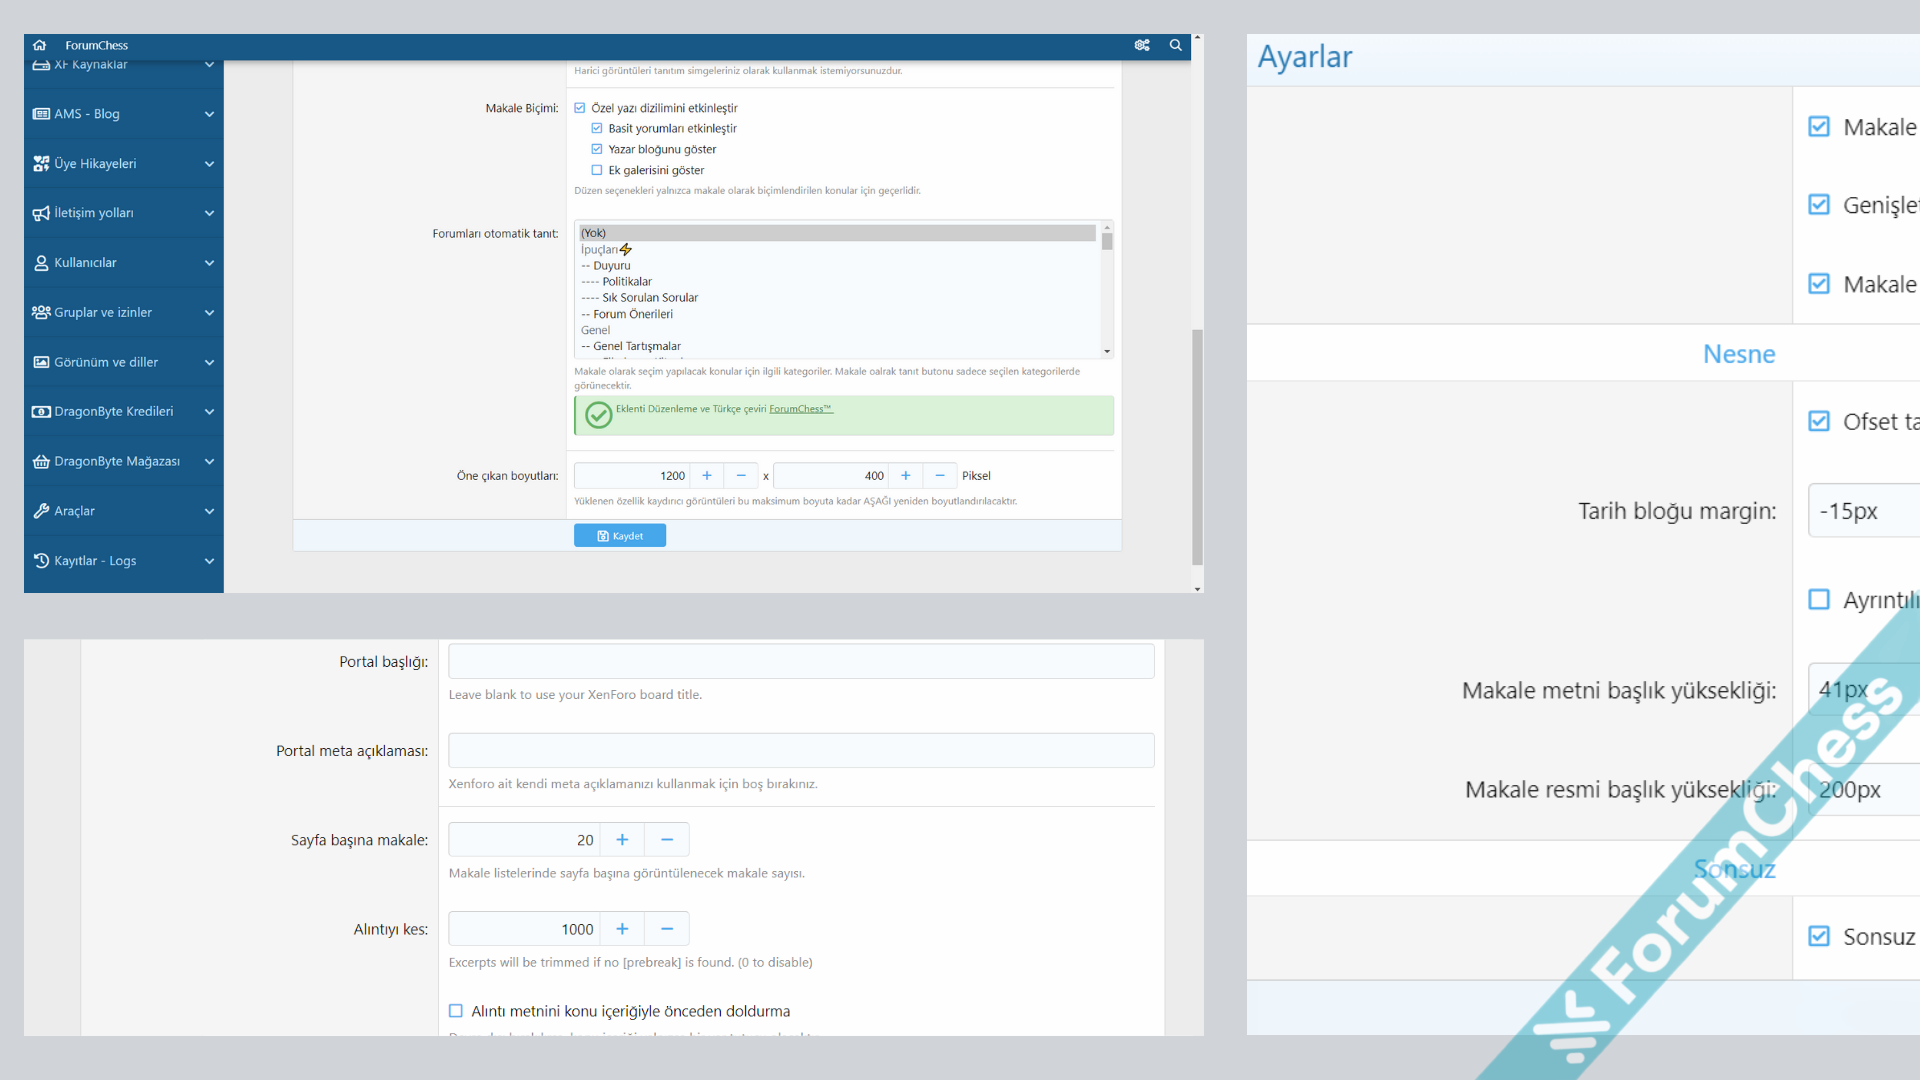Image resolution: width=1920 pixels, height=1080 pixels.
Task: Expand the Gruplar ve izinler chevron
Action: tap(209, 313)
